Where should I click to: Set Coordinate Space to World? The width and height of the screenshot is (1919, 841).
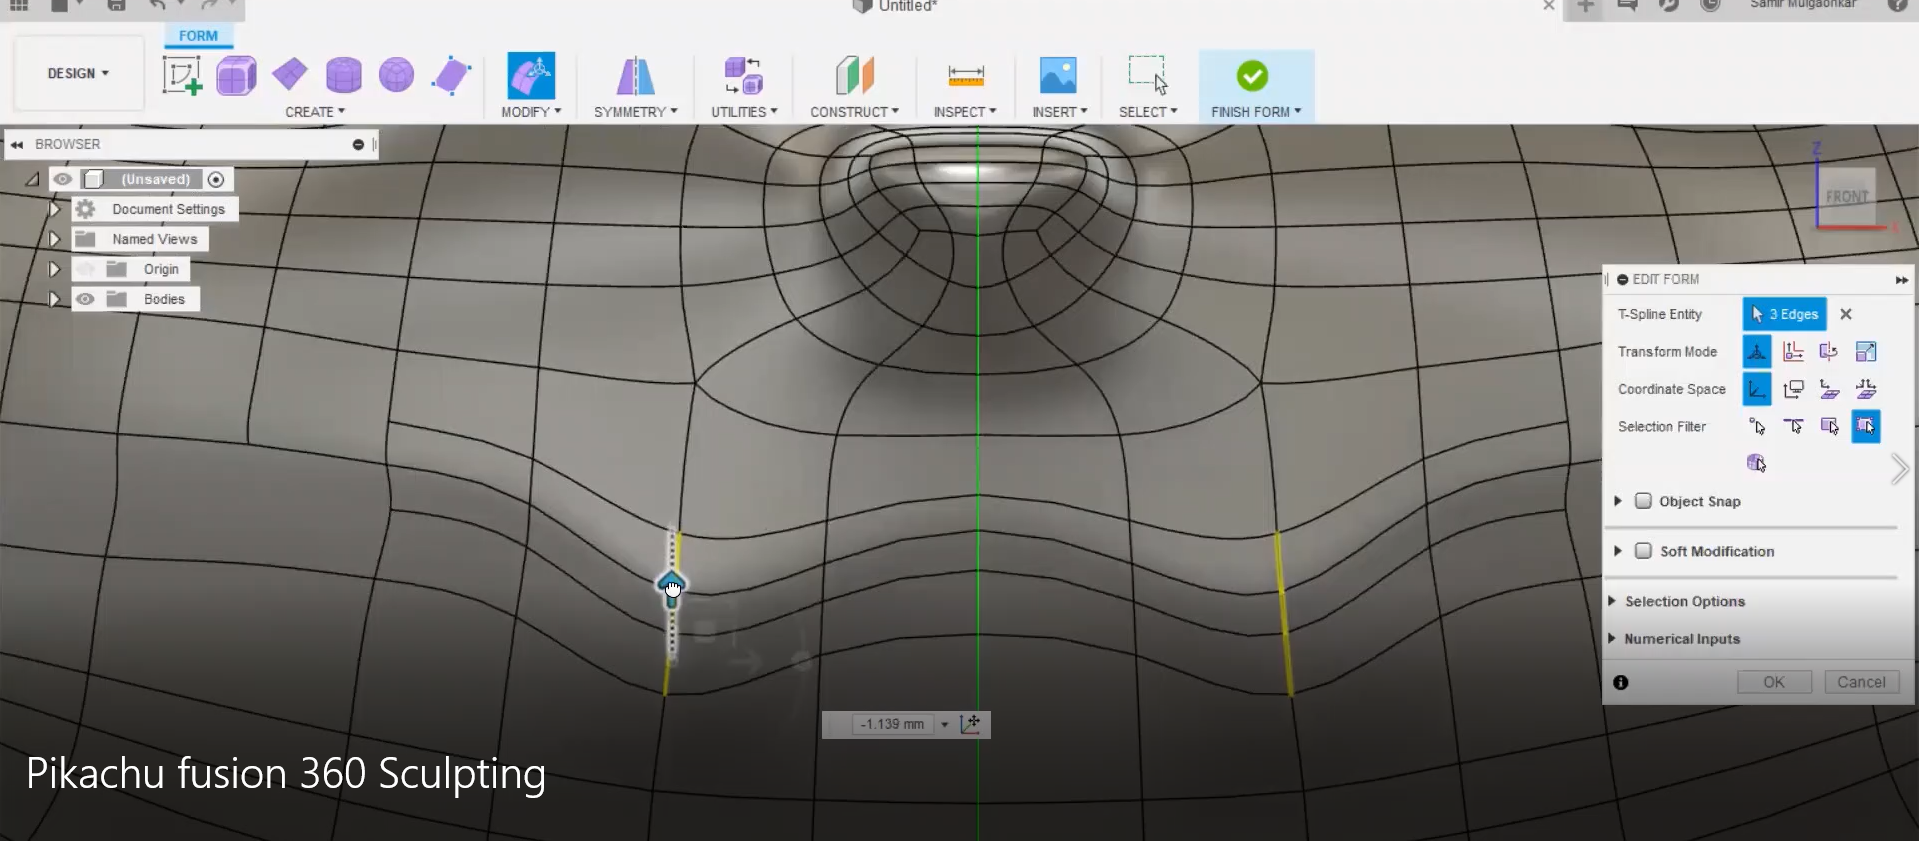click(x=1757, y=389)
